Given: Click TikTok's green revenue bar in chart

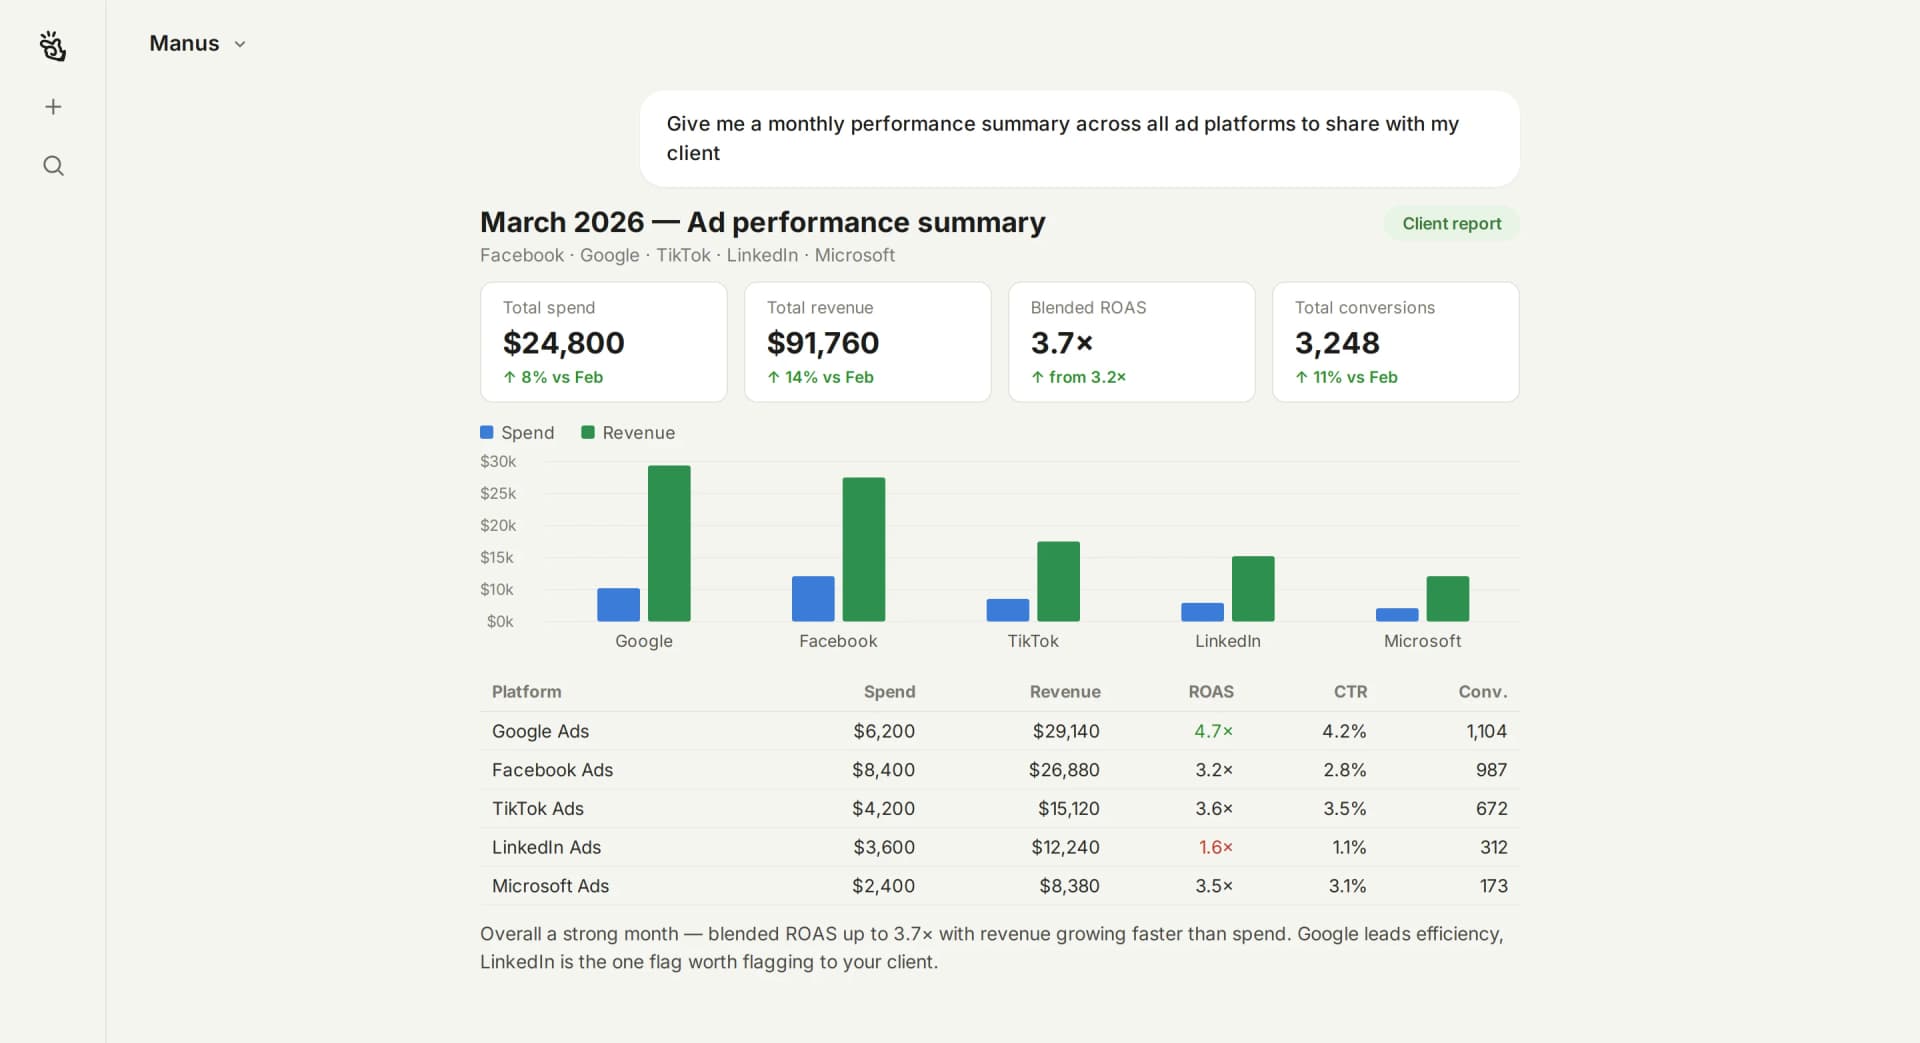Looking at the screenshot, I should coord(1059,582).
